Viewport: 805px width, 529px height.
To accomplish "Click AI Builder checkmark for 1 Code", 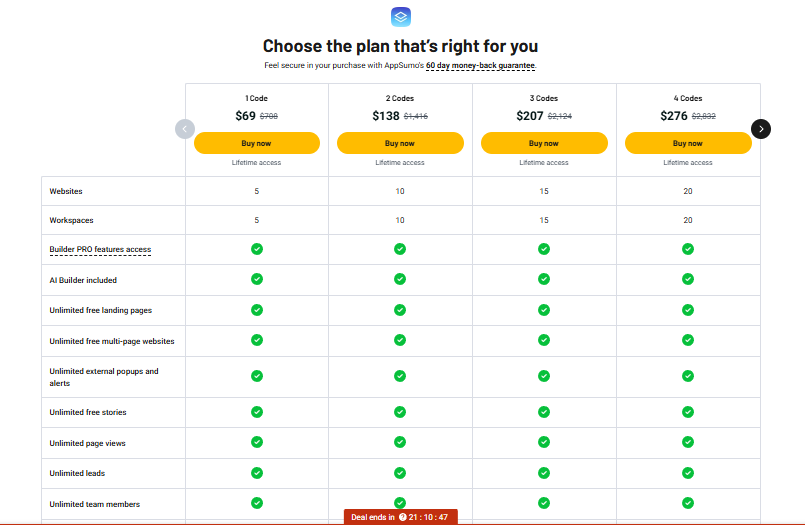I will point(257,279).
